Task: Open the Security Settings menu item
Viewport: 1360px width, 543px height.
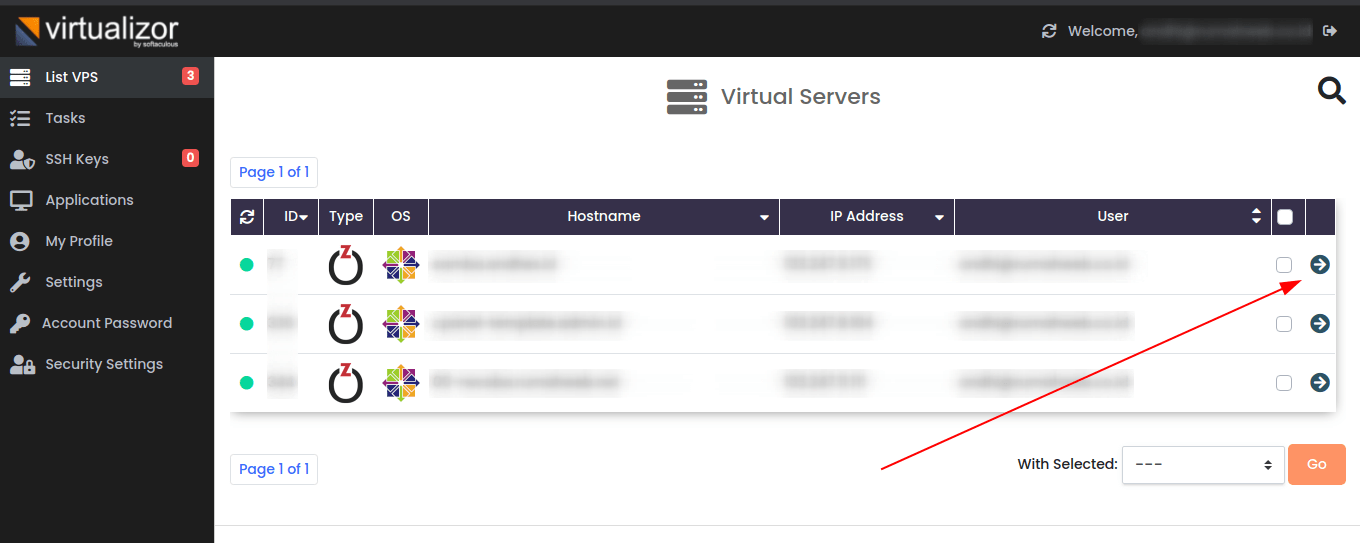Action: [x=107, y=364]
